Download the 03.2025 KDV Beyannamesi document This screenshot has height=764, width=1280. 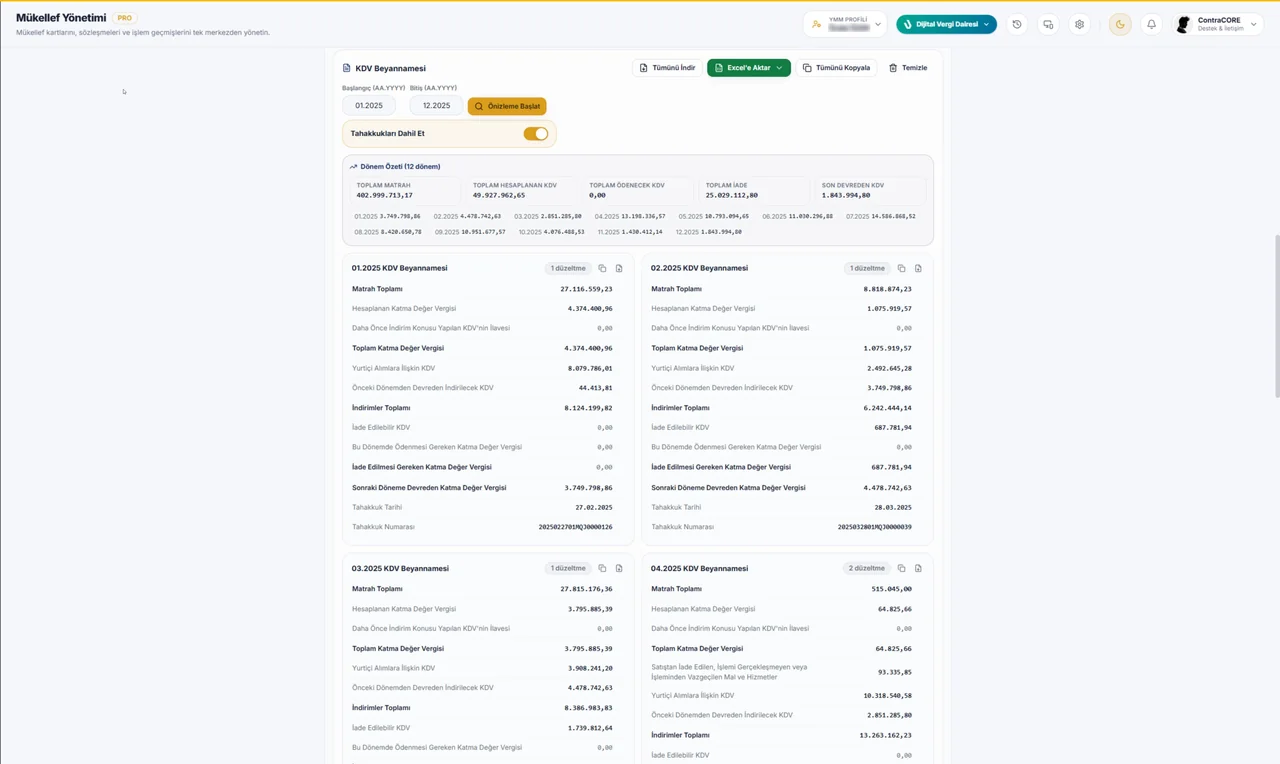click(619, 568)
